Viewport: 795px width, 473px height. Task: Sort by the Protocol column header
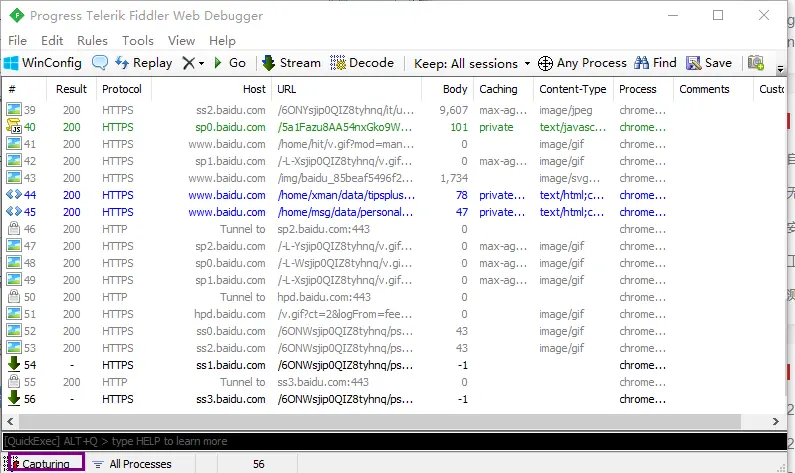tap(122, 89)
